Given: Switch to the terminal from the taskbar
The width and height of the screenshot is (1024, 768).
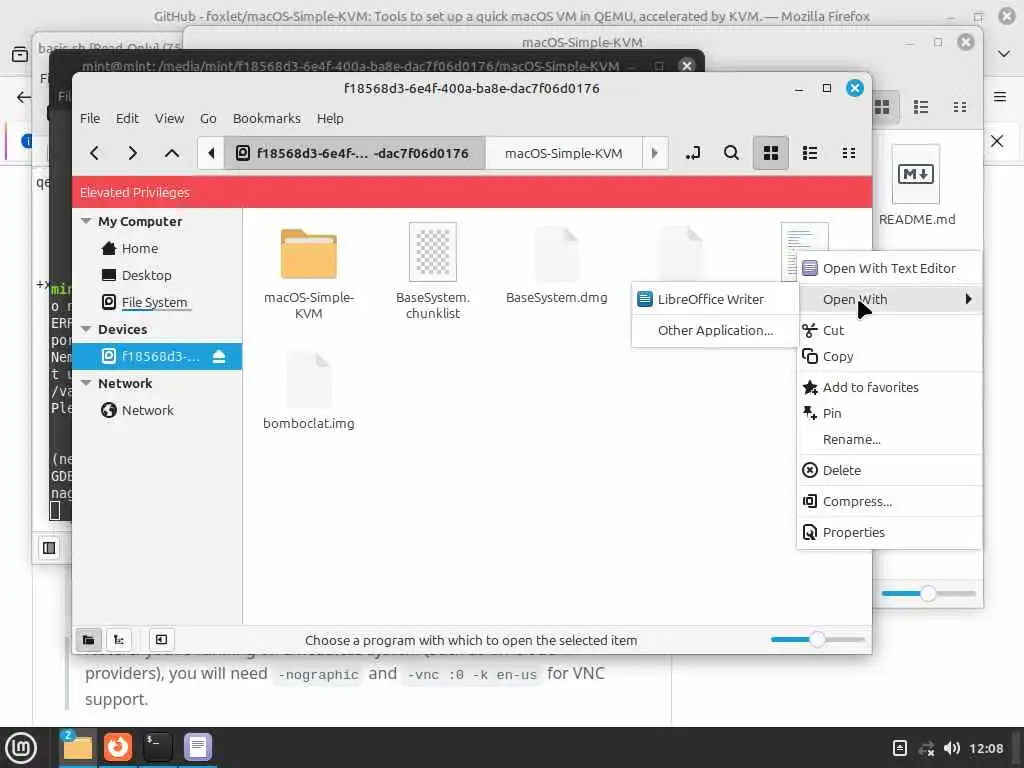Looking at the screenshot, I should point(157,747).
